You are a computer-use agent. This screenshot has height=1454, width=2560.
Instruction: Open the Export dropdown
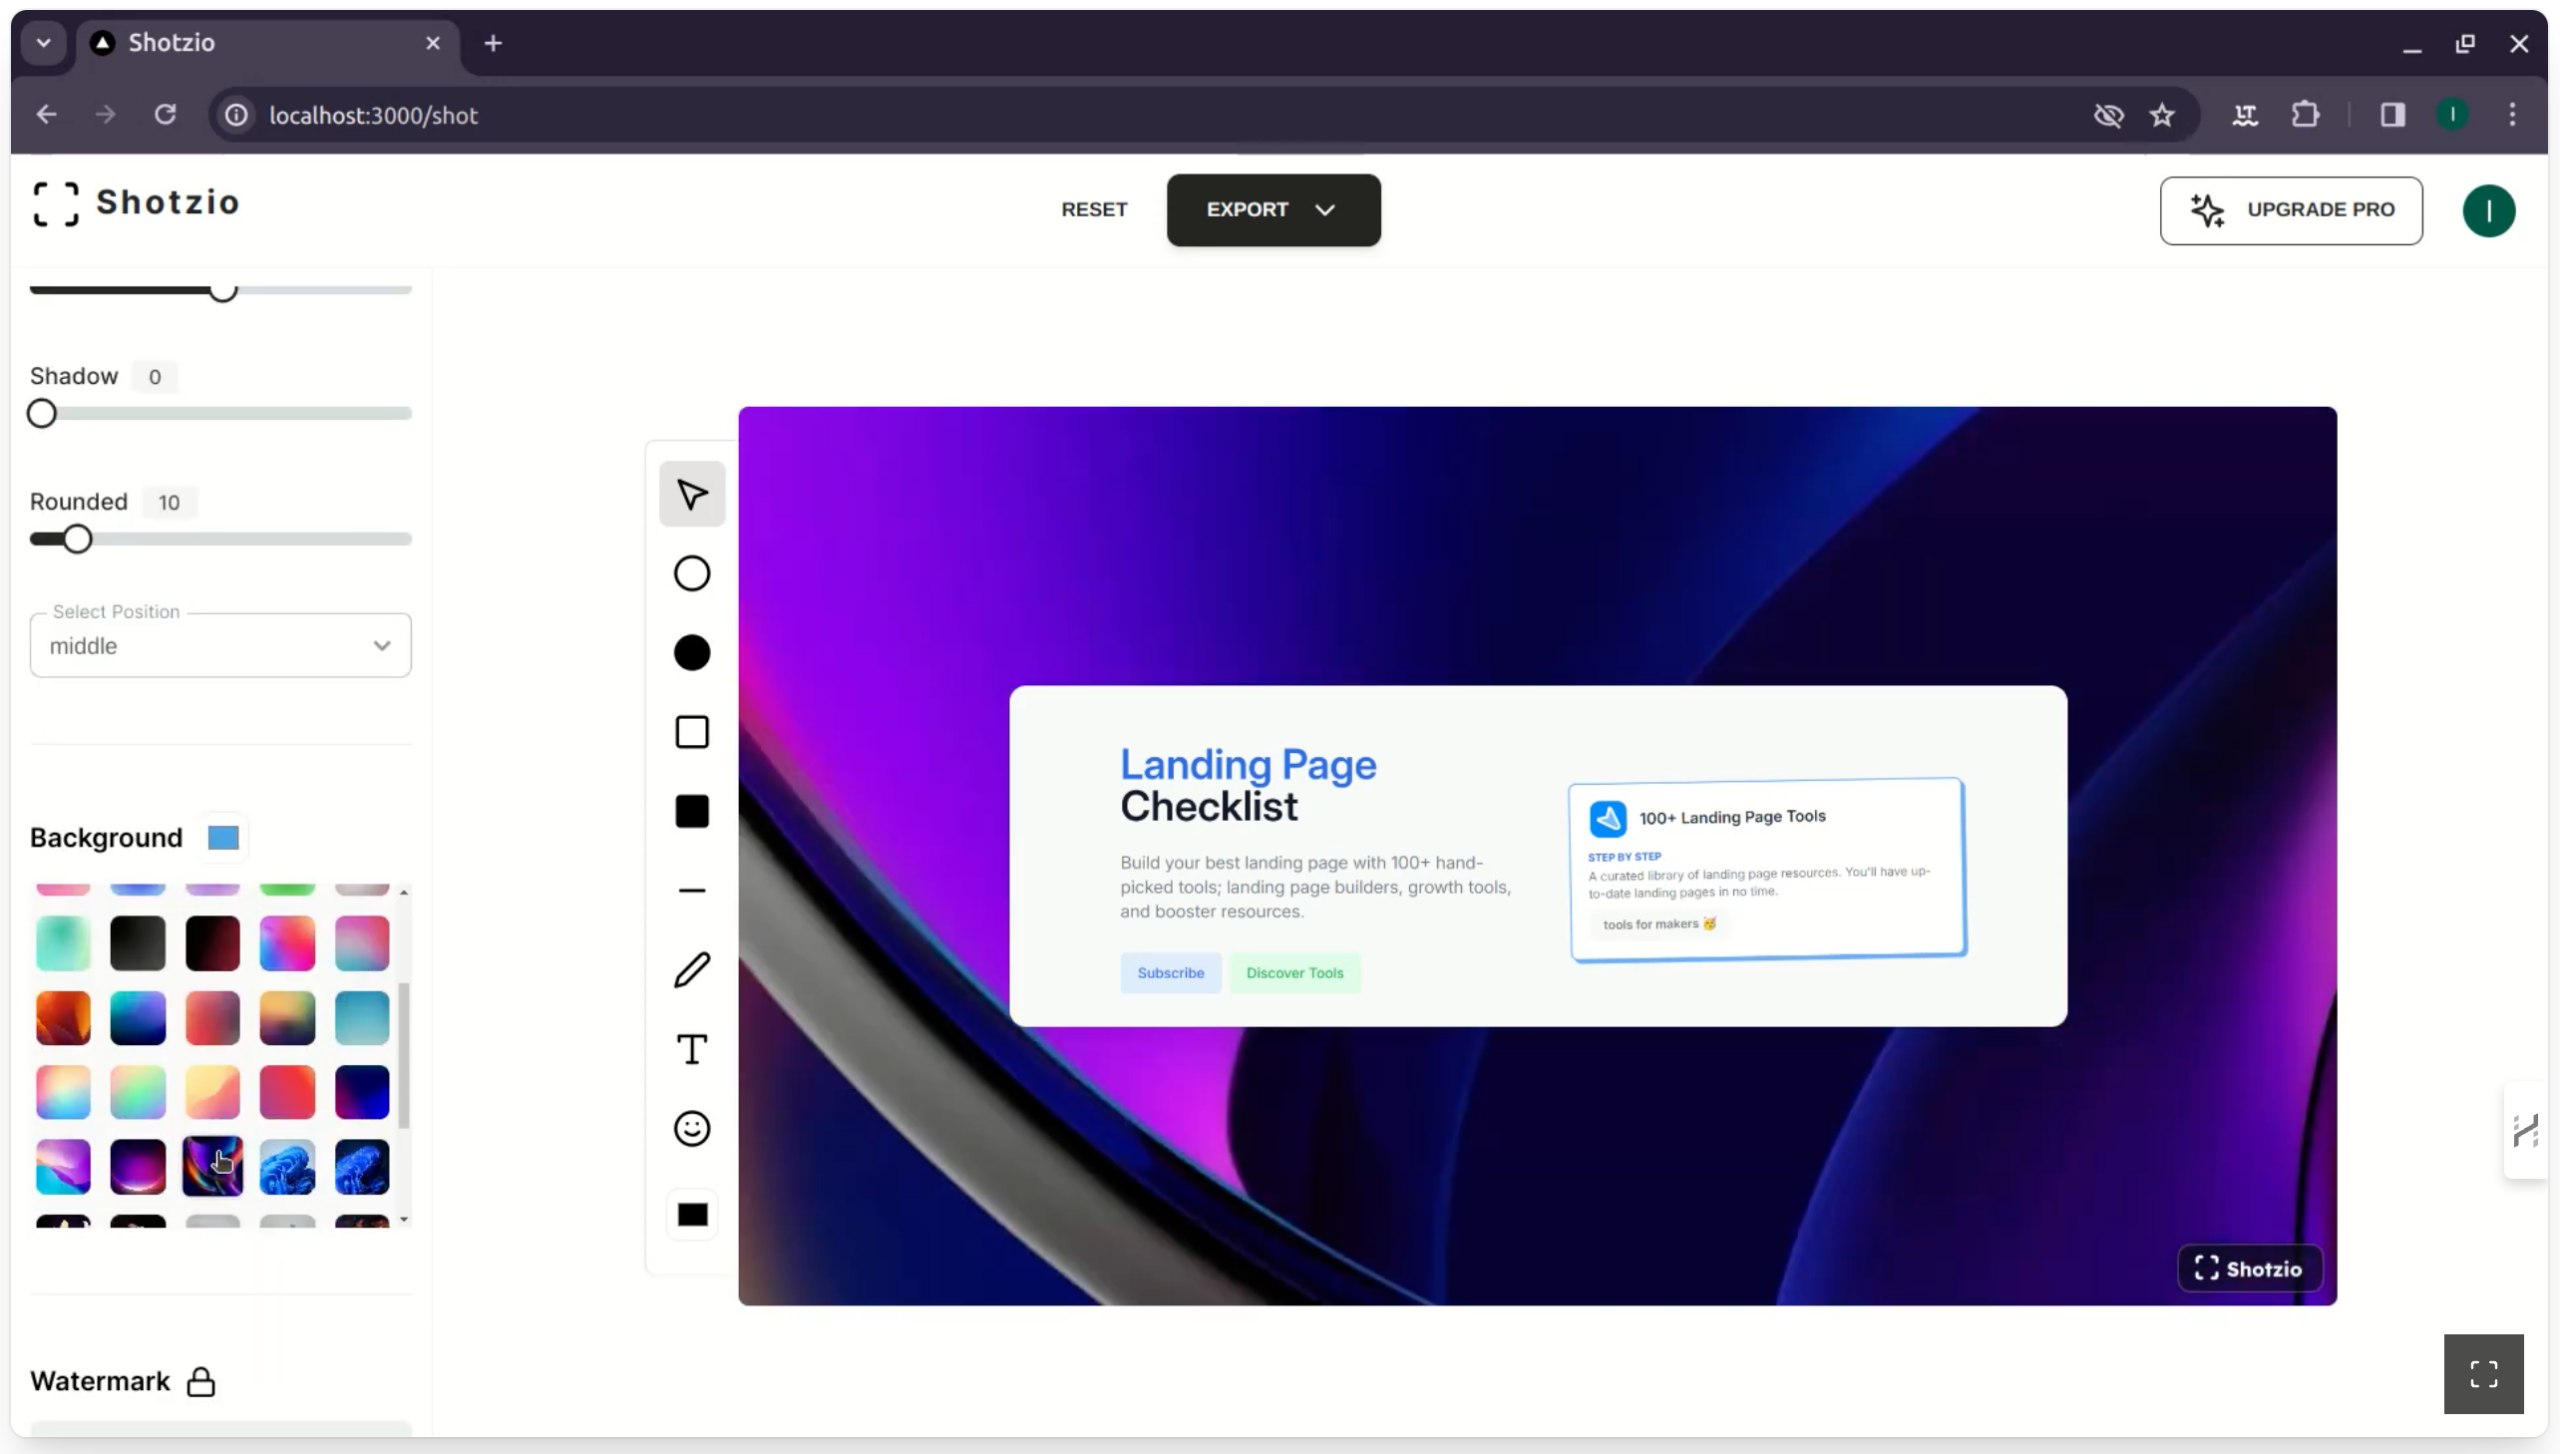tap(1273, 210)
